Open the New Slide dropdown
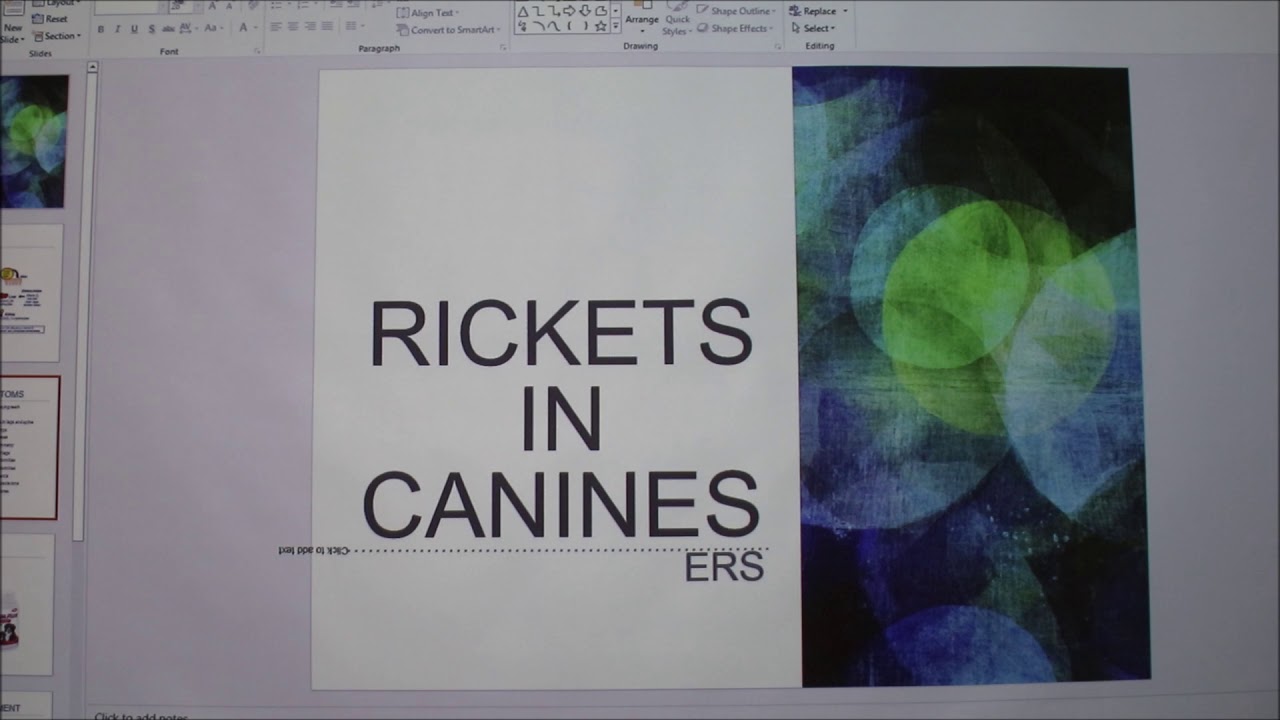The width and height of the screenshot is (1280, 720). 13,34
